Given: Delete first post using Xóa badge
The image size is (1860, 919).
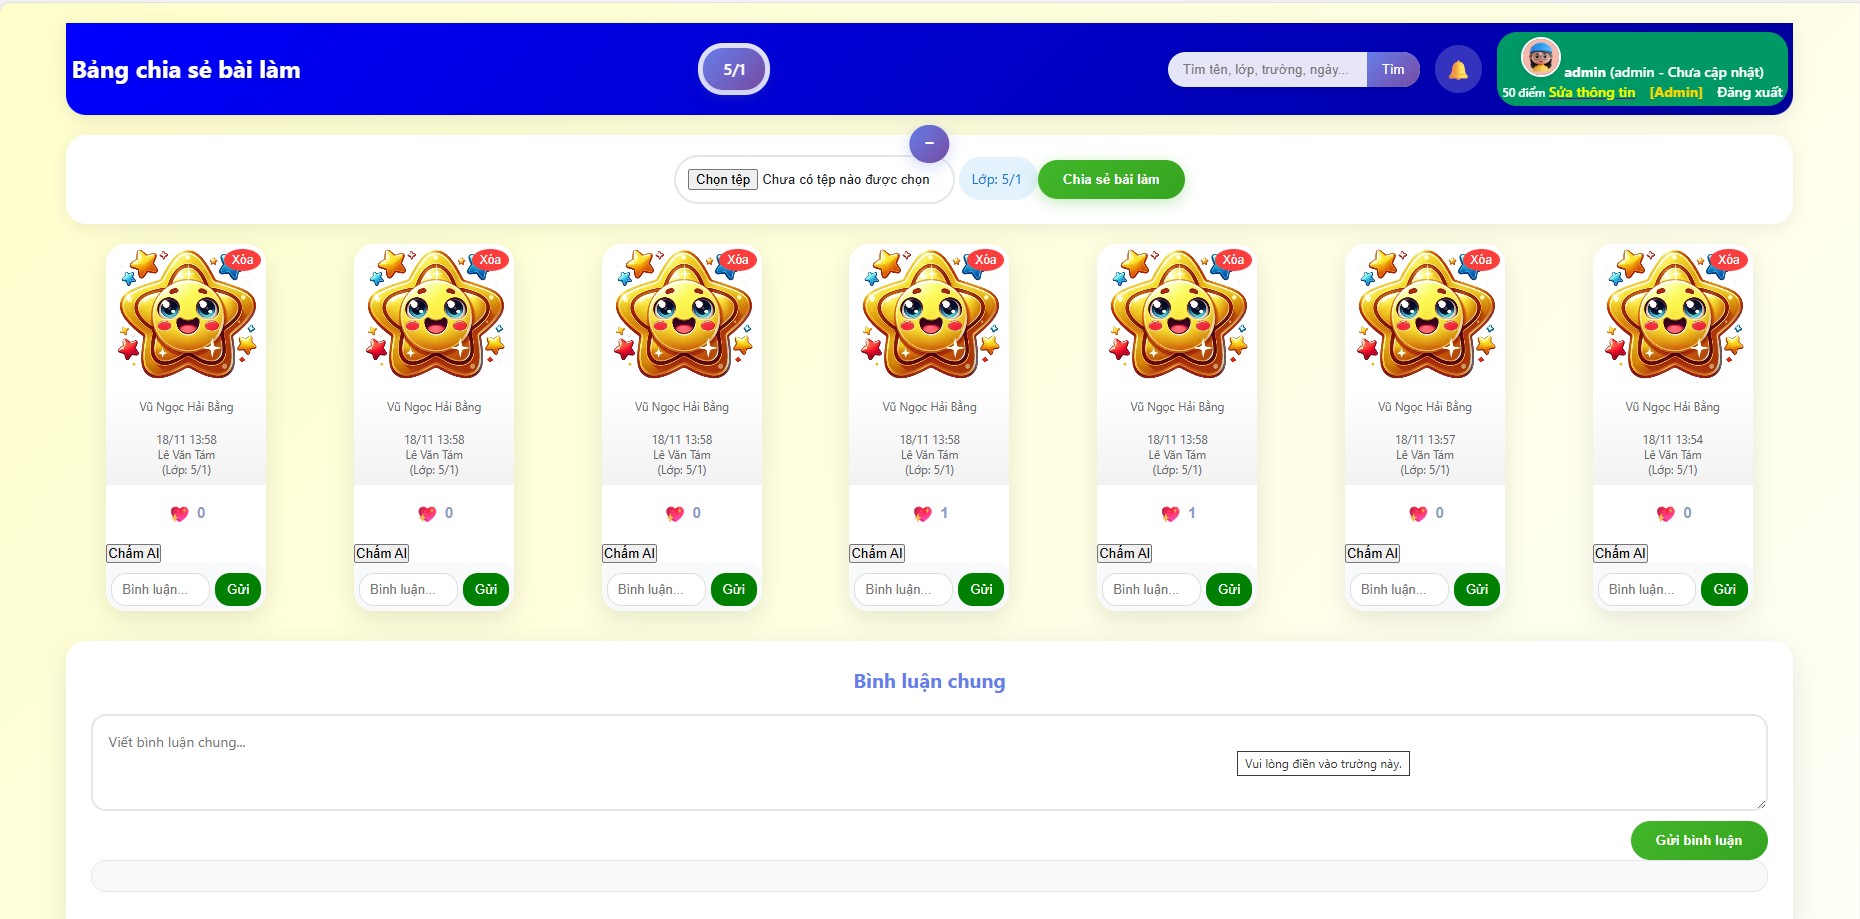Looking at the screenshot, I should click(x=242, y=260).
